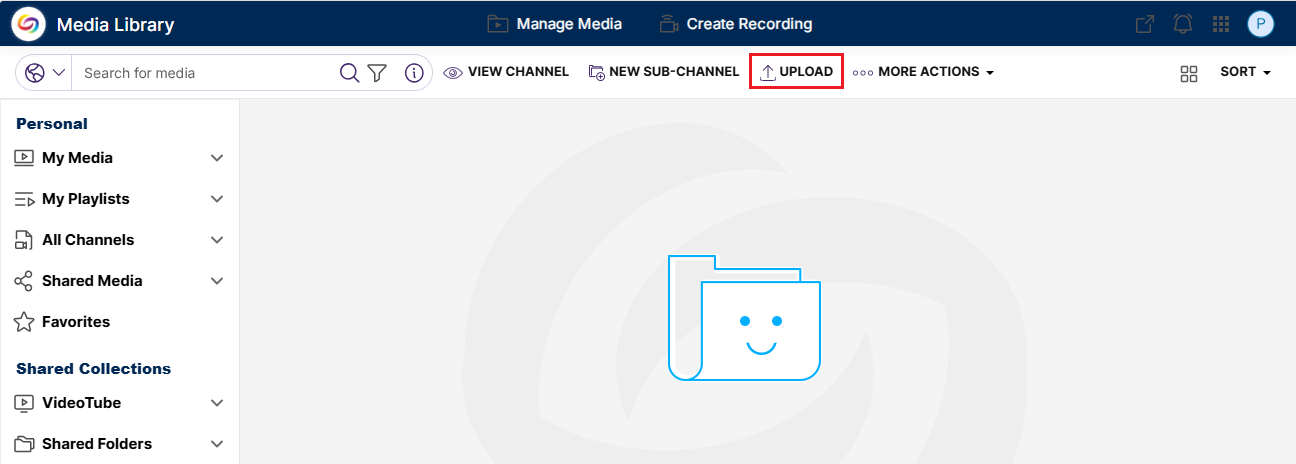The image size is (1296, 464).
Task: Click the My Playlists list icon
Action: point(24,199)
